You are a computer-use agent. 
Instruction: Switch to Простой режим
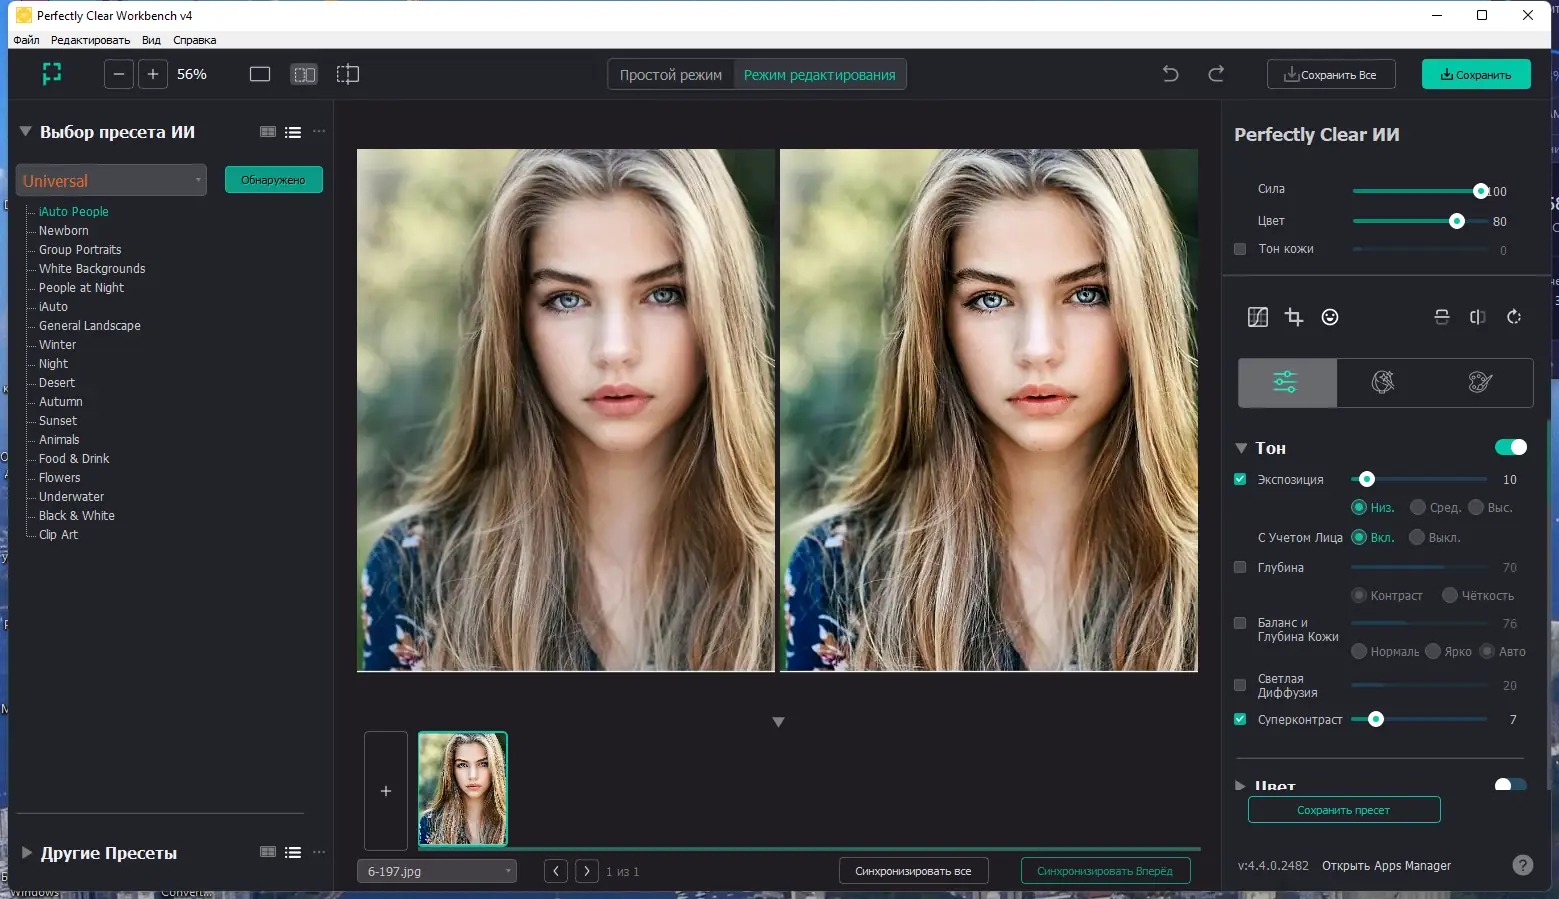tap(671, 75)
